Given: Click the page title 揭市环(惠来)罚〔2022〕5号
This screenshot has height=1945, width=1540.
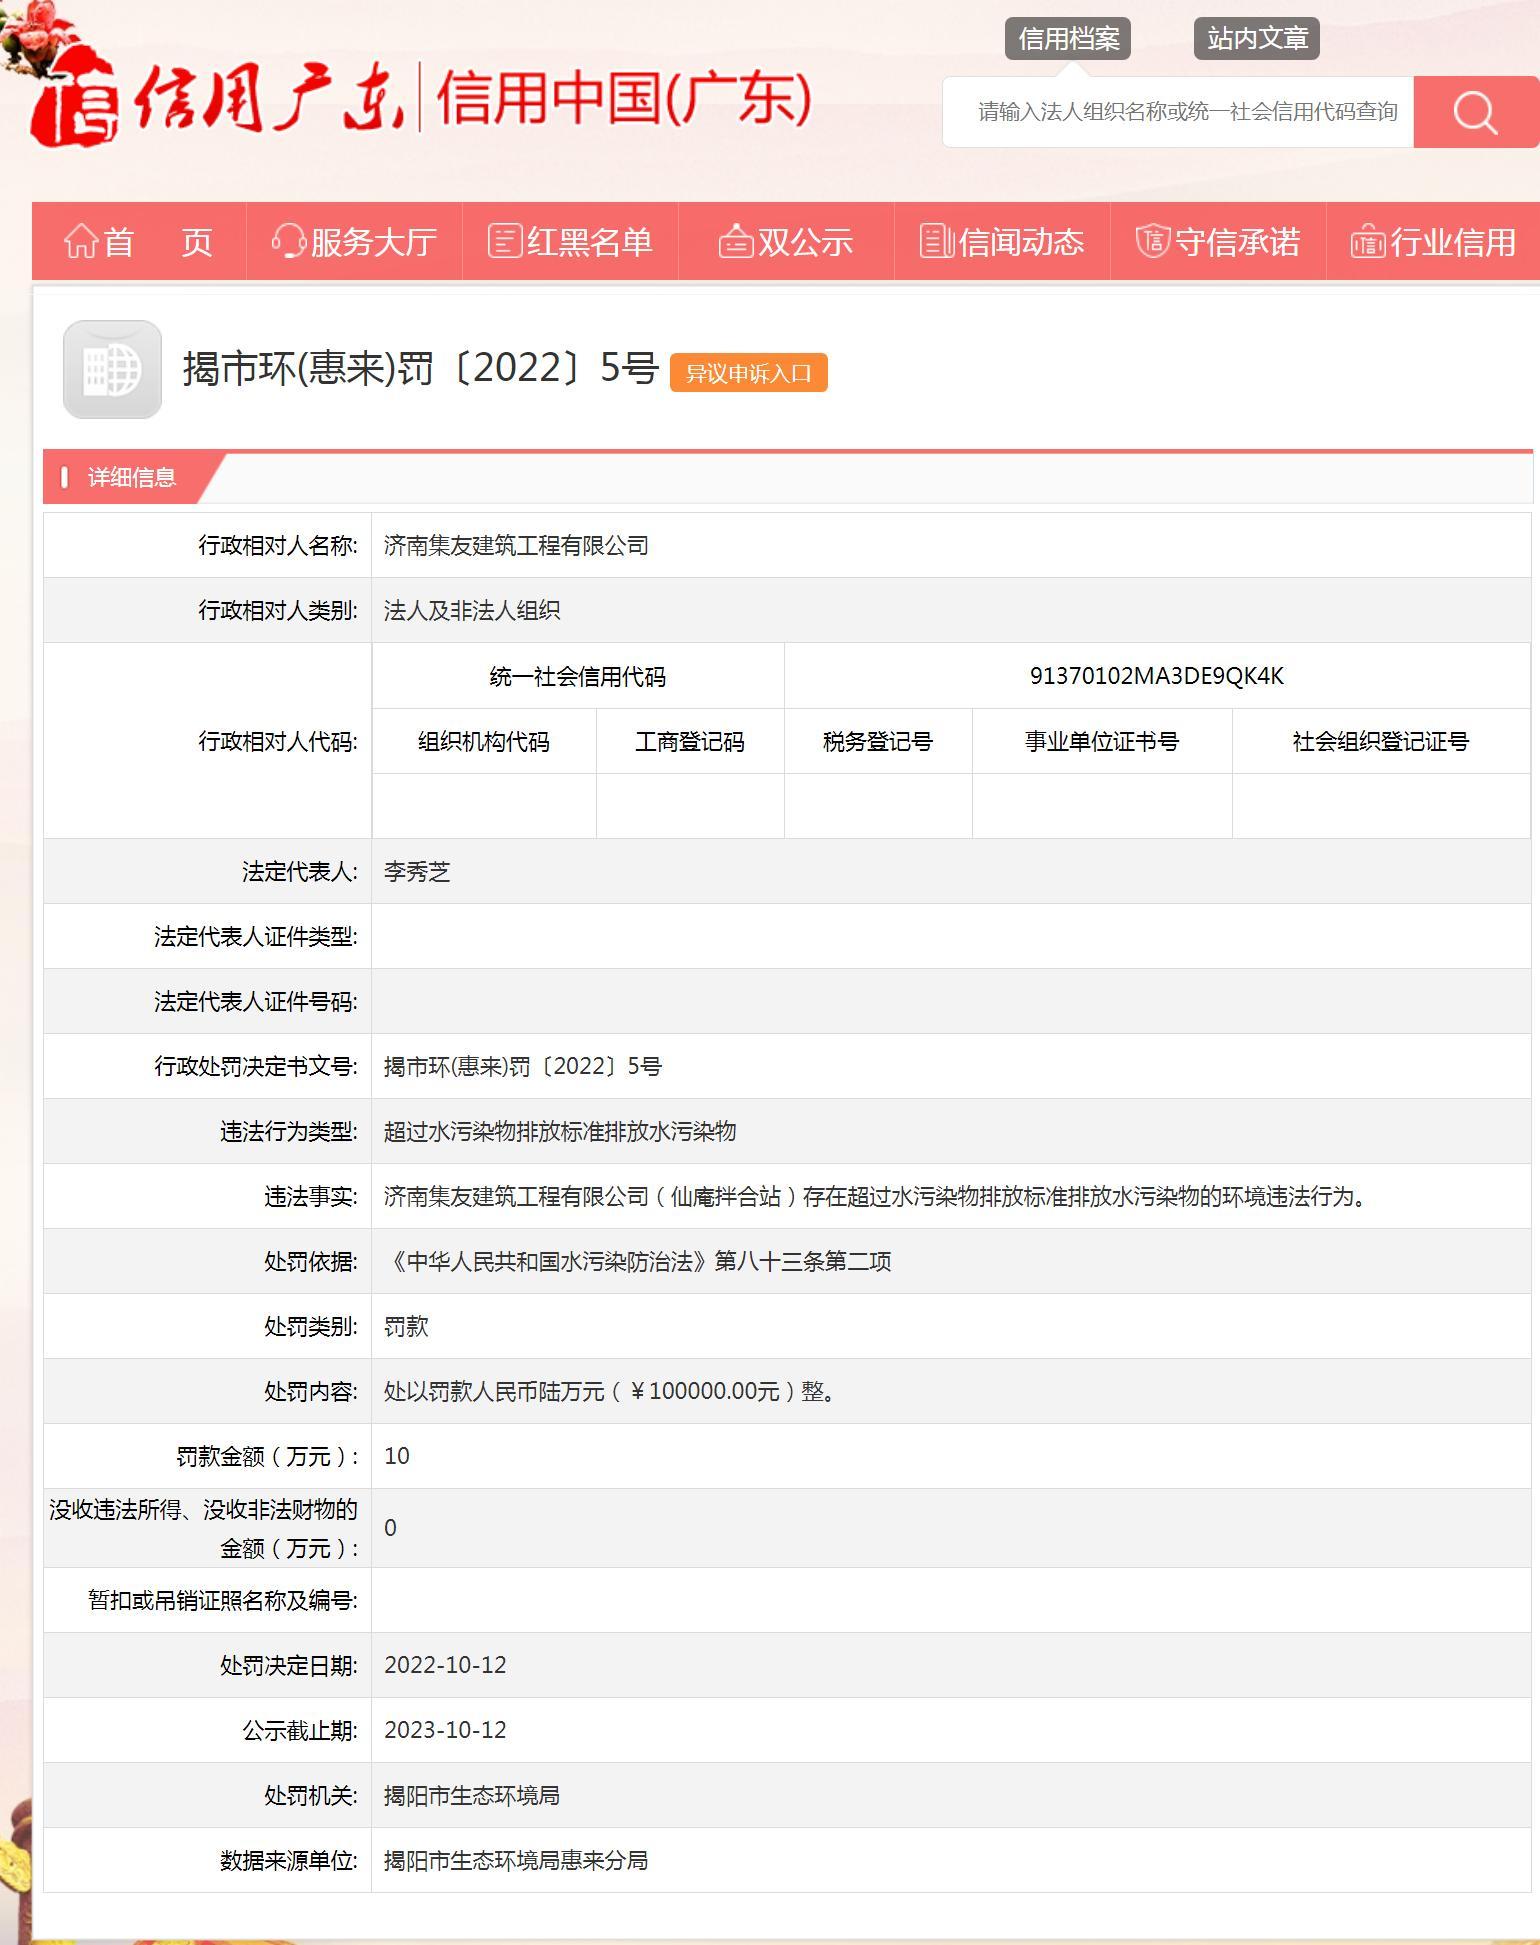Looking at the screenshot, I should [x=420, y=368].
